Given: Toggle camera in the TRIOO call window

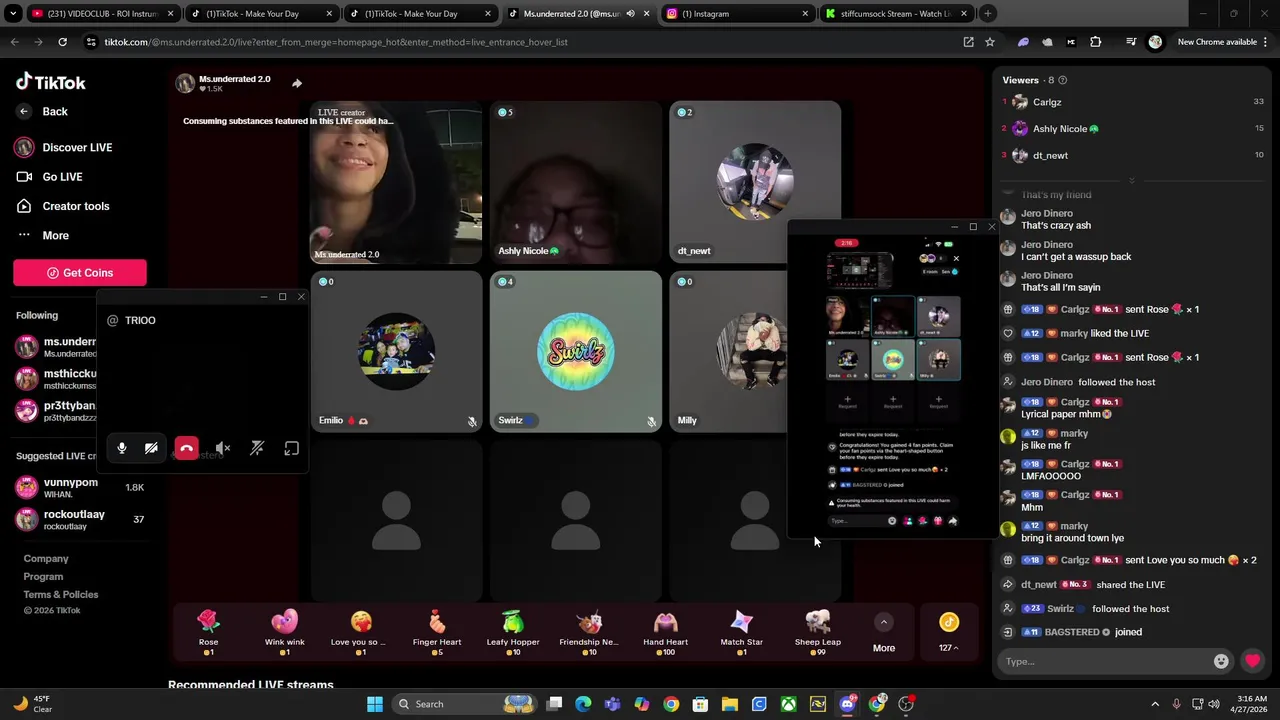Looking at the screenshot, I should 151,449.
